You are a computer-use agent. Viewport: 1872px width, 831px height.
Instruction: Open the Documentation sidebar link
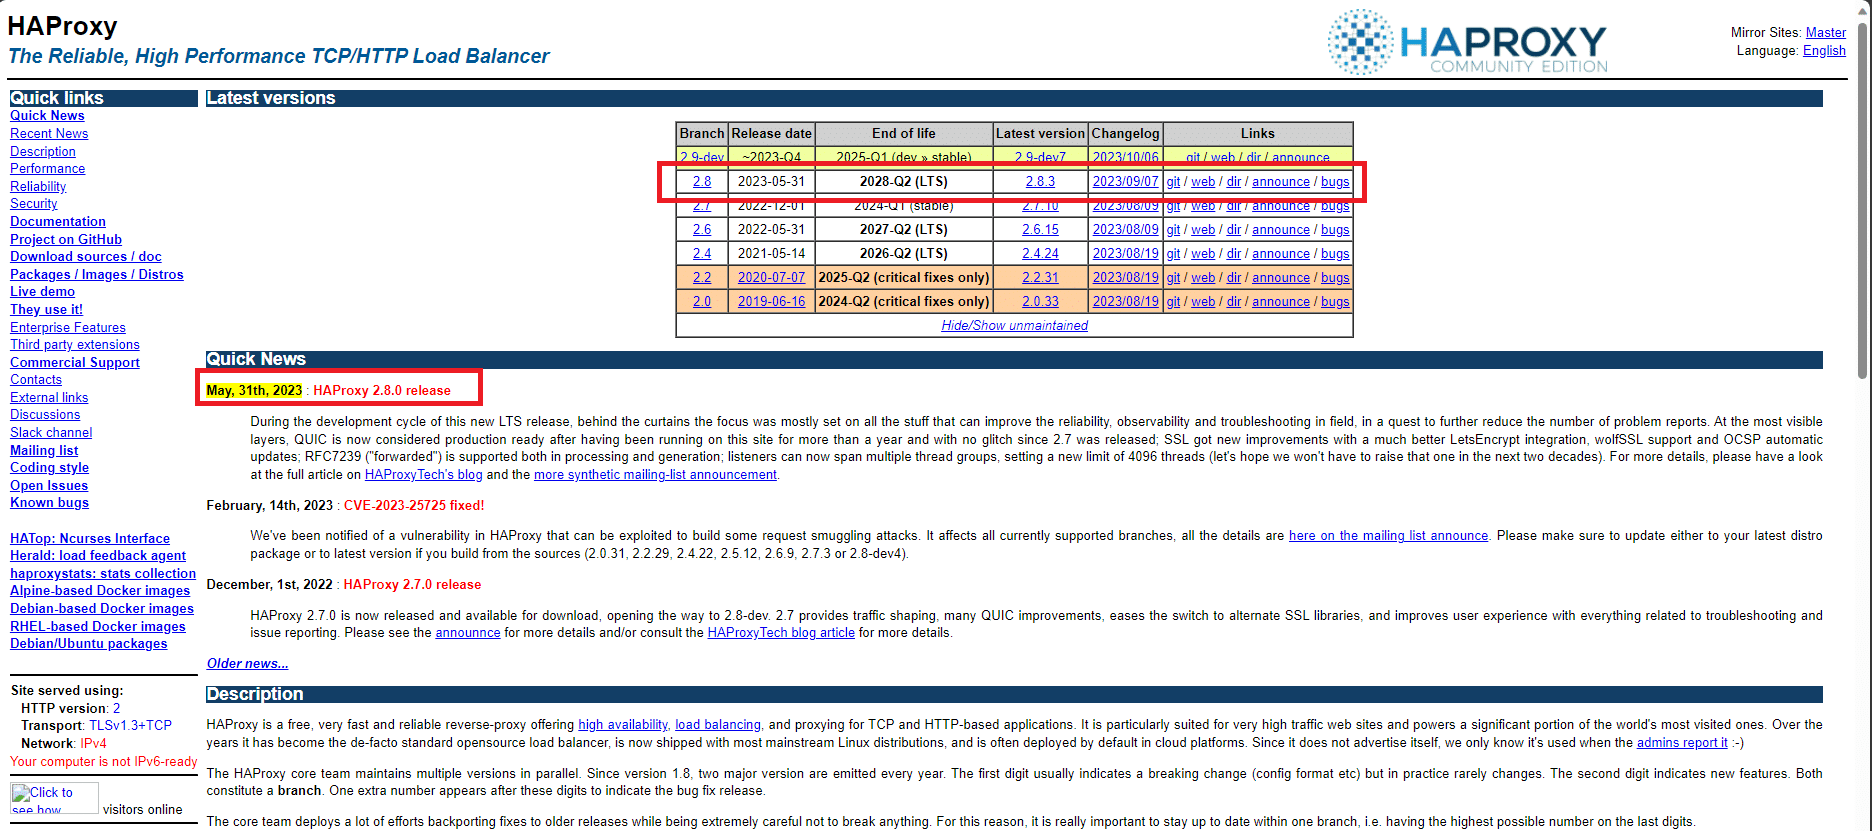click(58, 221)
